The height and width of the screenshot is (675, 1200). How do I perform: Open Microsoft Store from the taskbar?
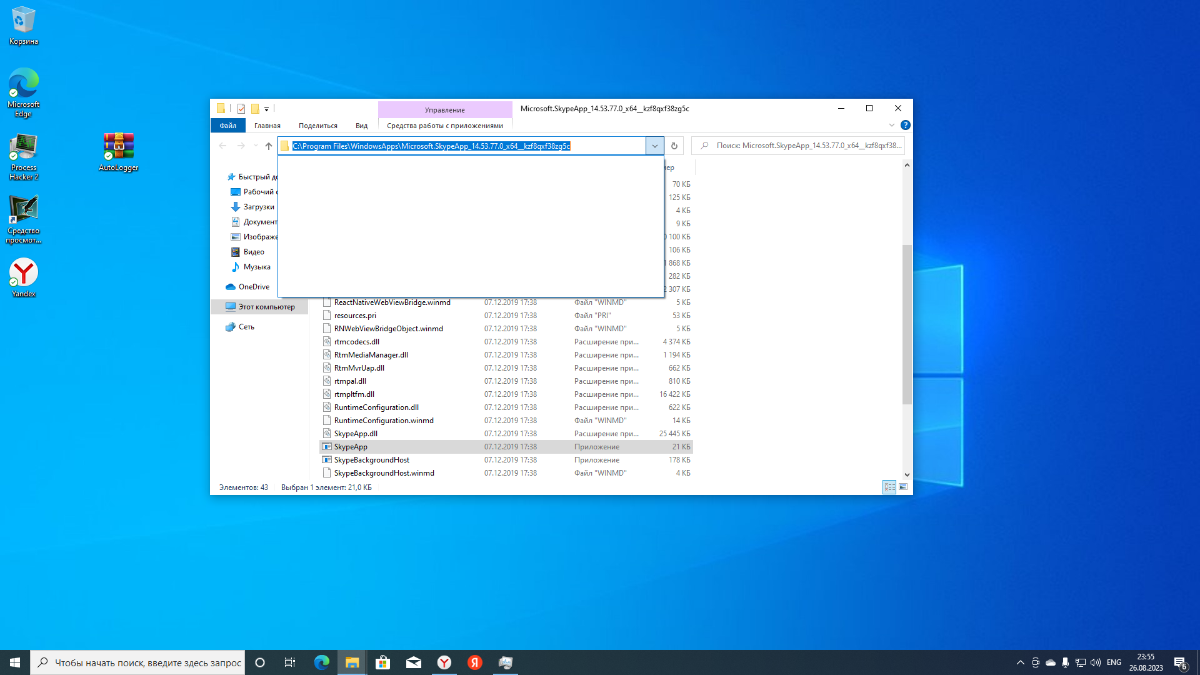point(382,662)
